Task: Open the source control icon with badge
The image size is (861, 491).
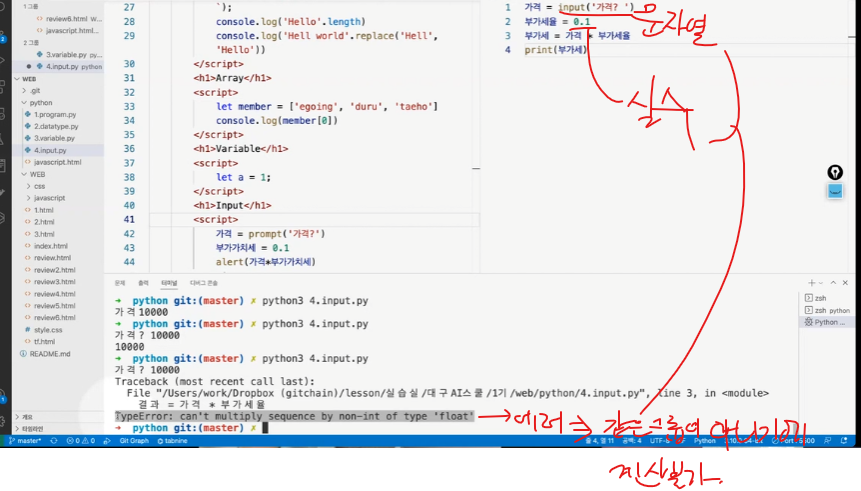Action: coord(2,37)
